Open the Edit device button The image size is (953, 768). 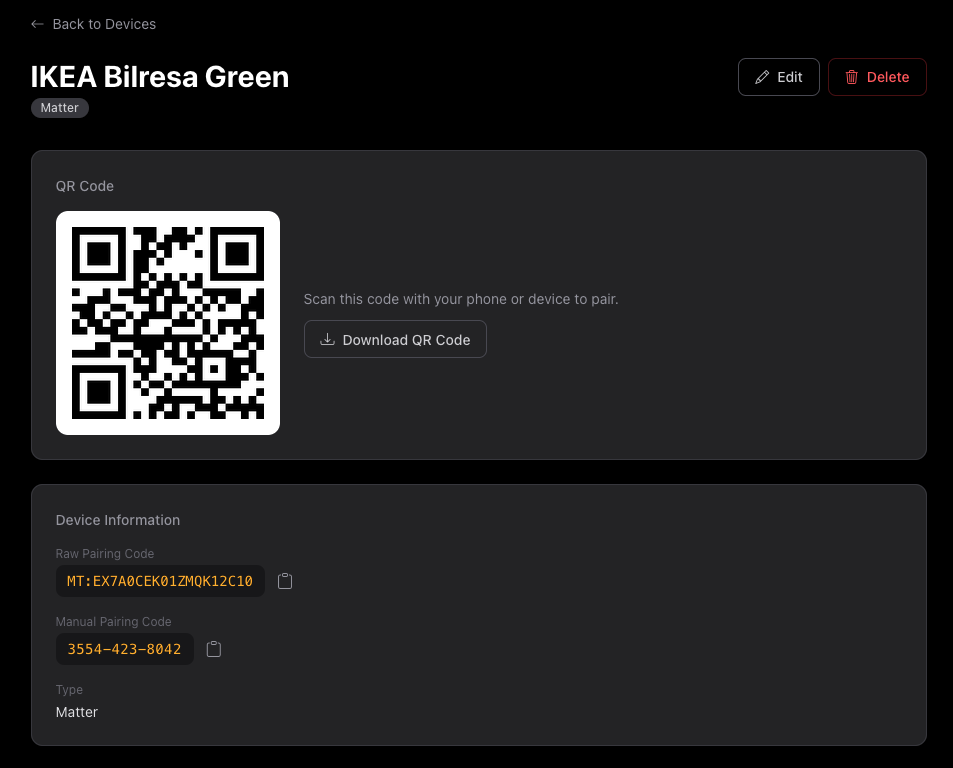779,77
